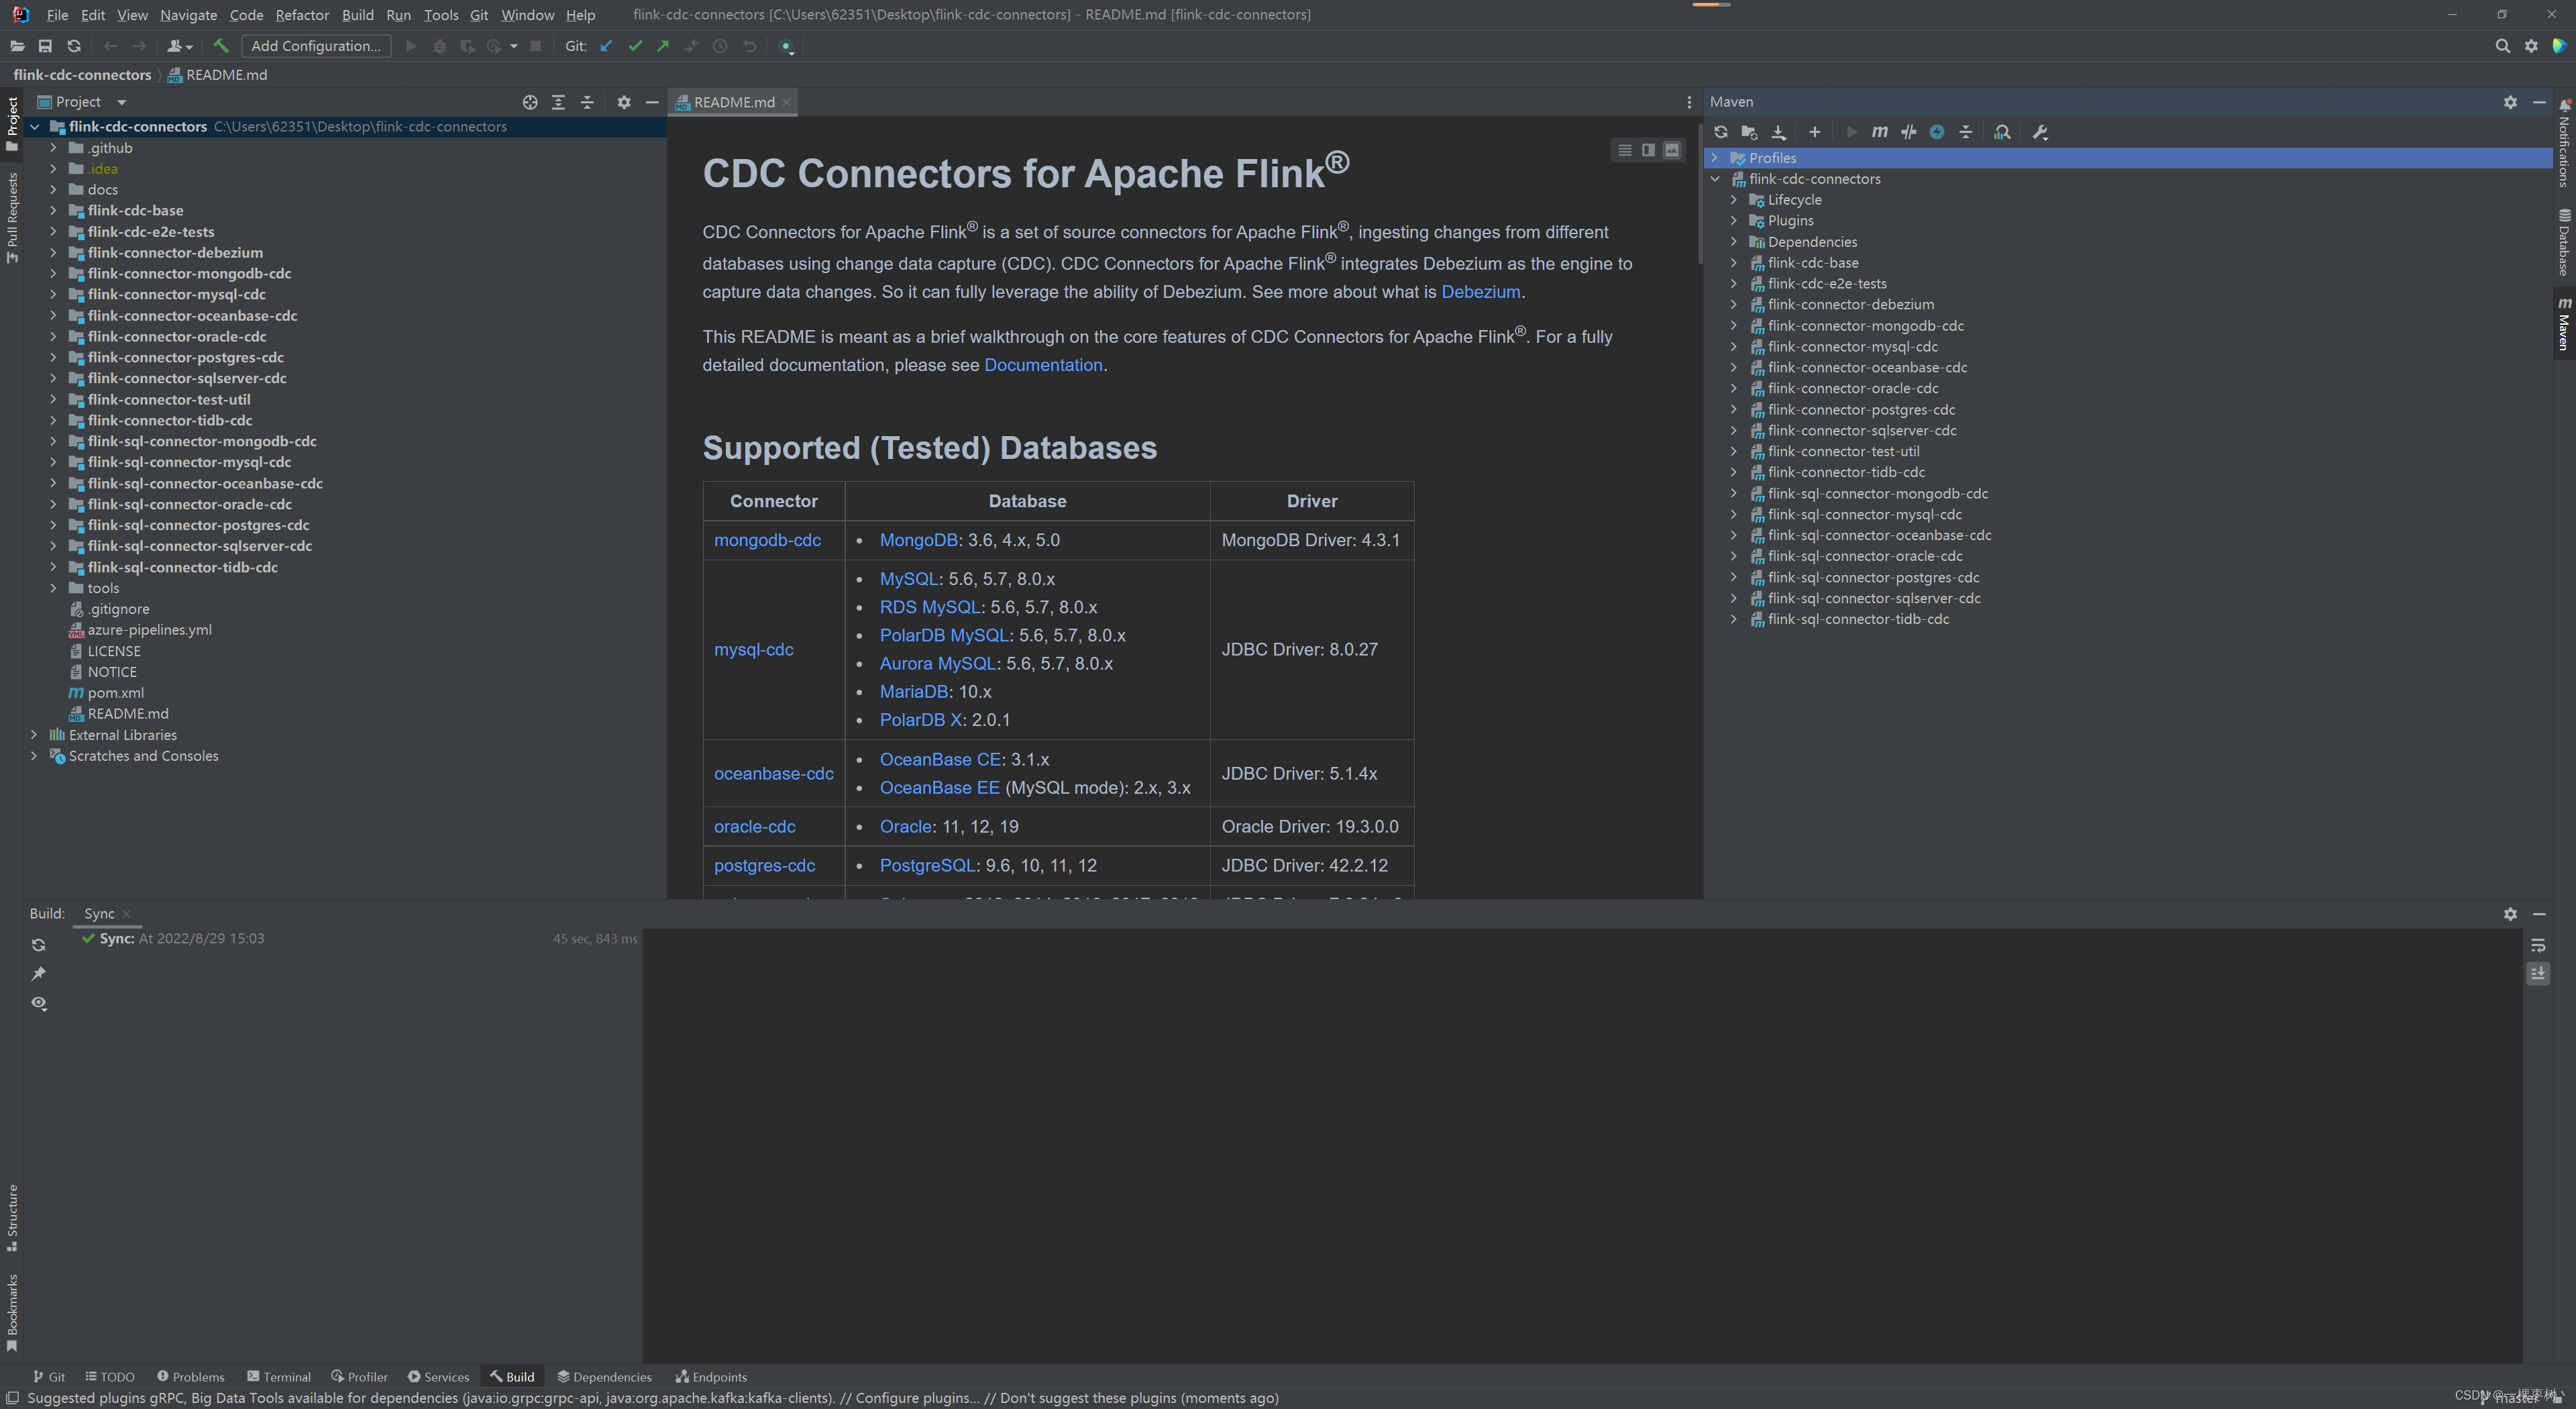The image size is (2576, 1409).
Task: Click the green Build Project hammer icon
Action: 221,46
